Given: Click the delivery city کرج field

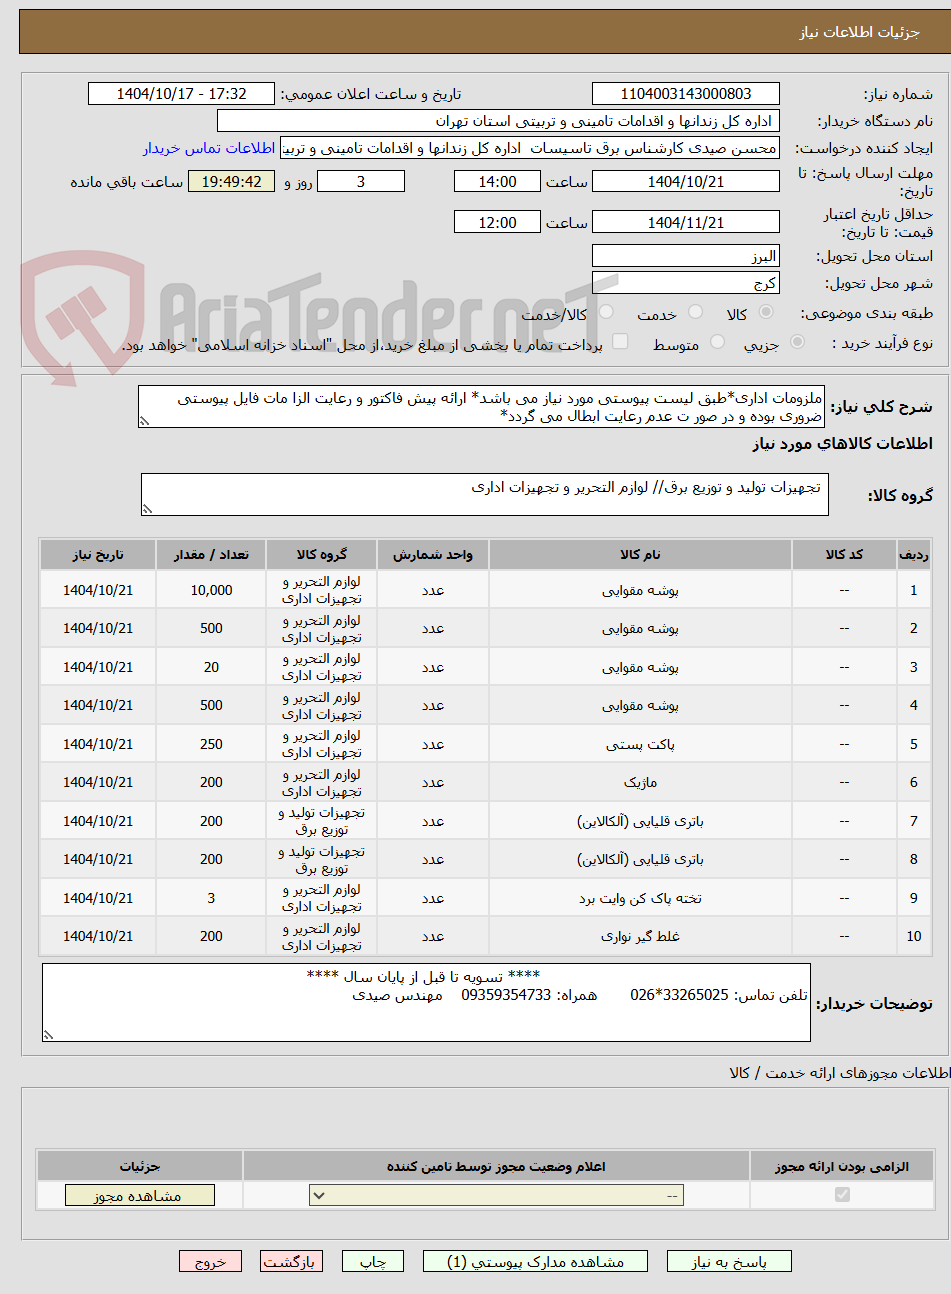Looking at the screenshot, I should click(x=686, y=283).
